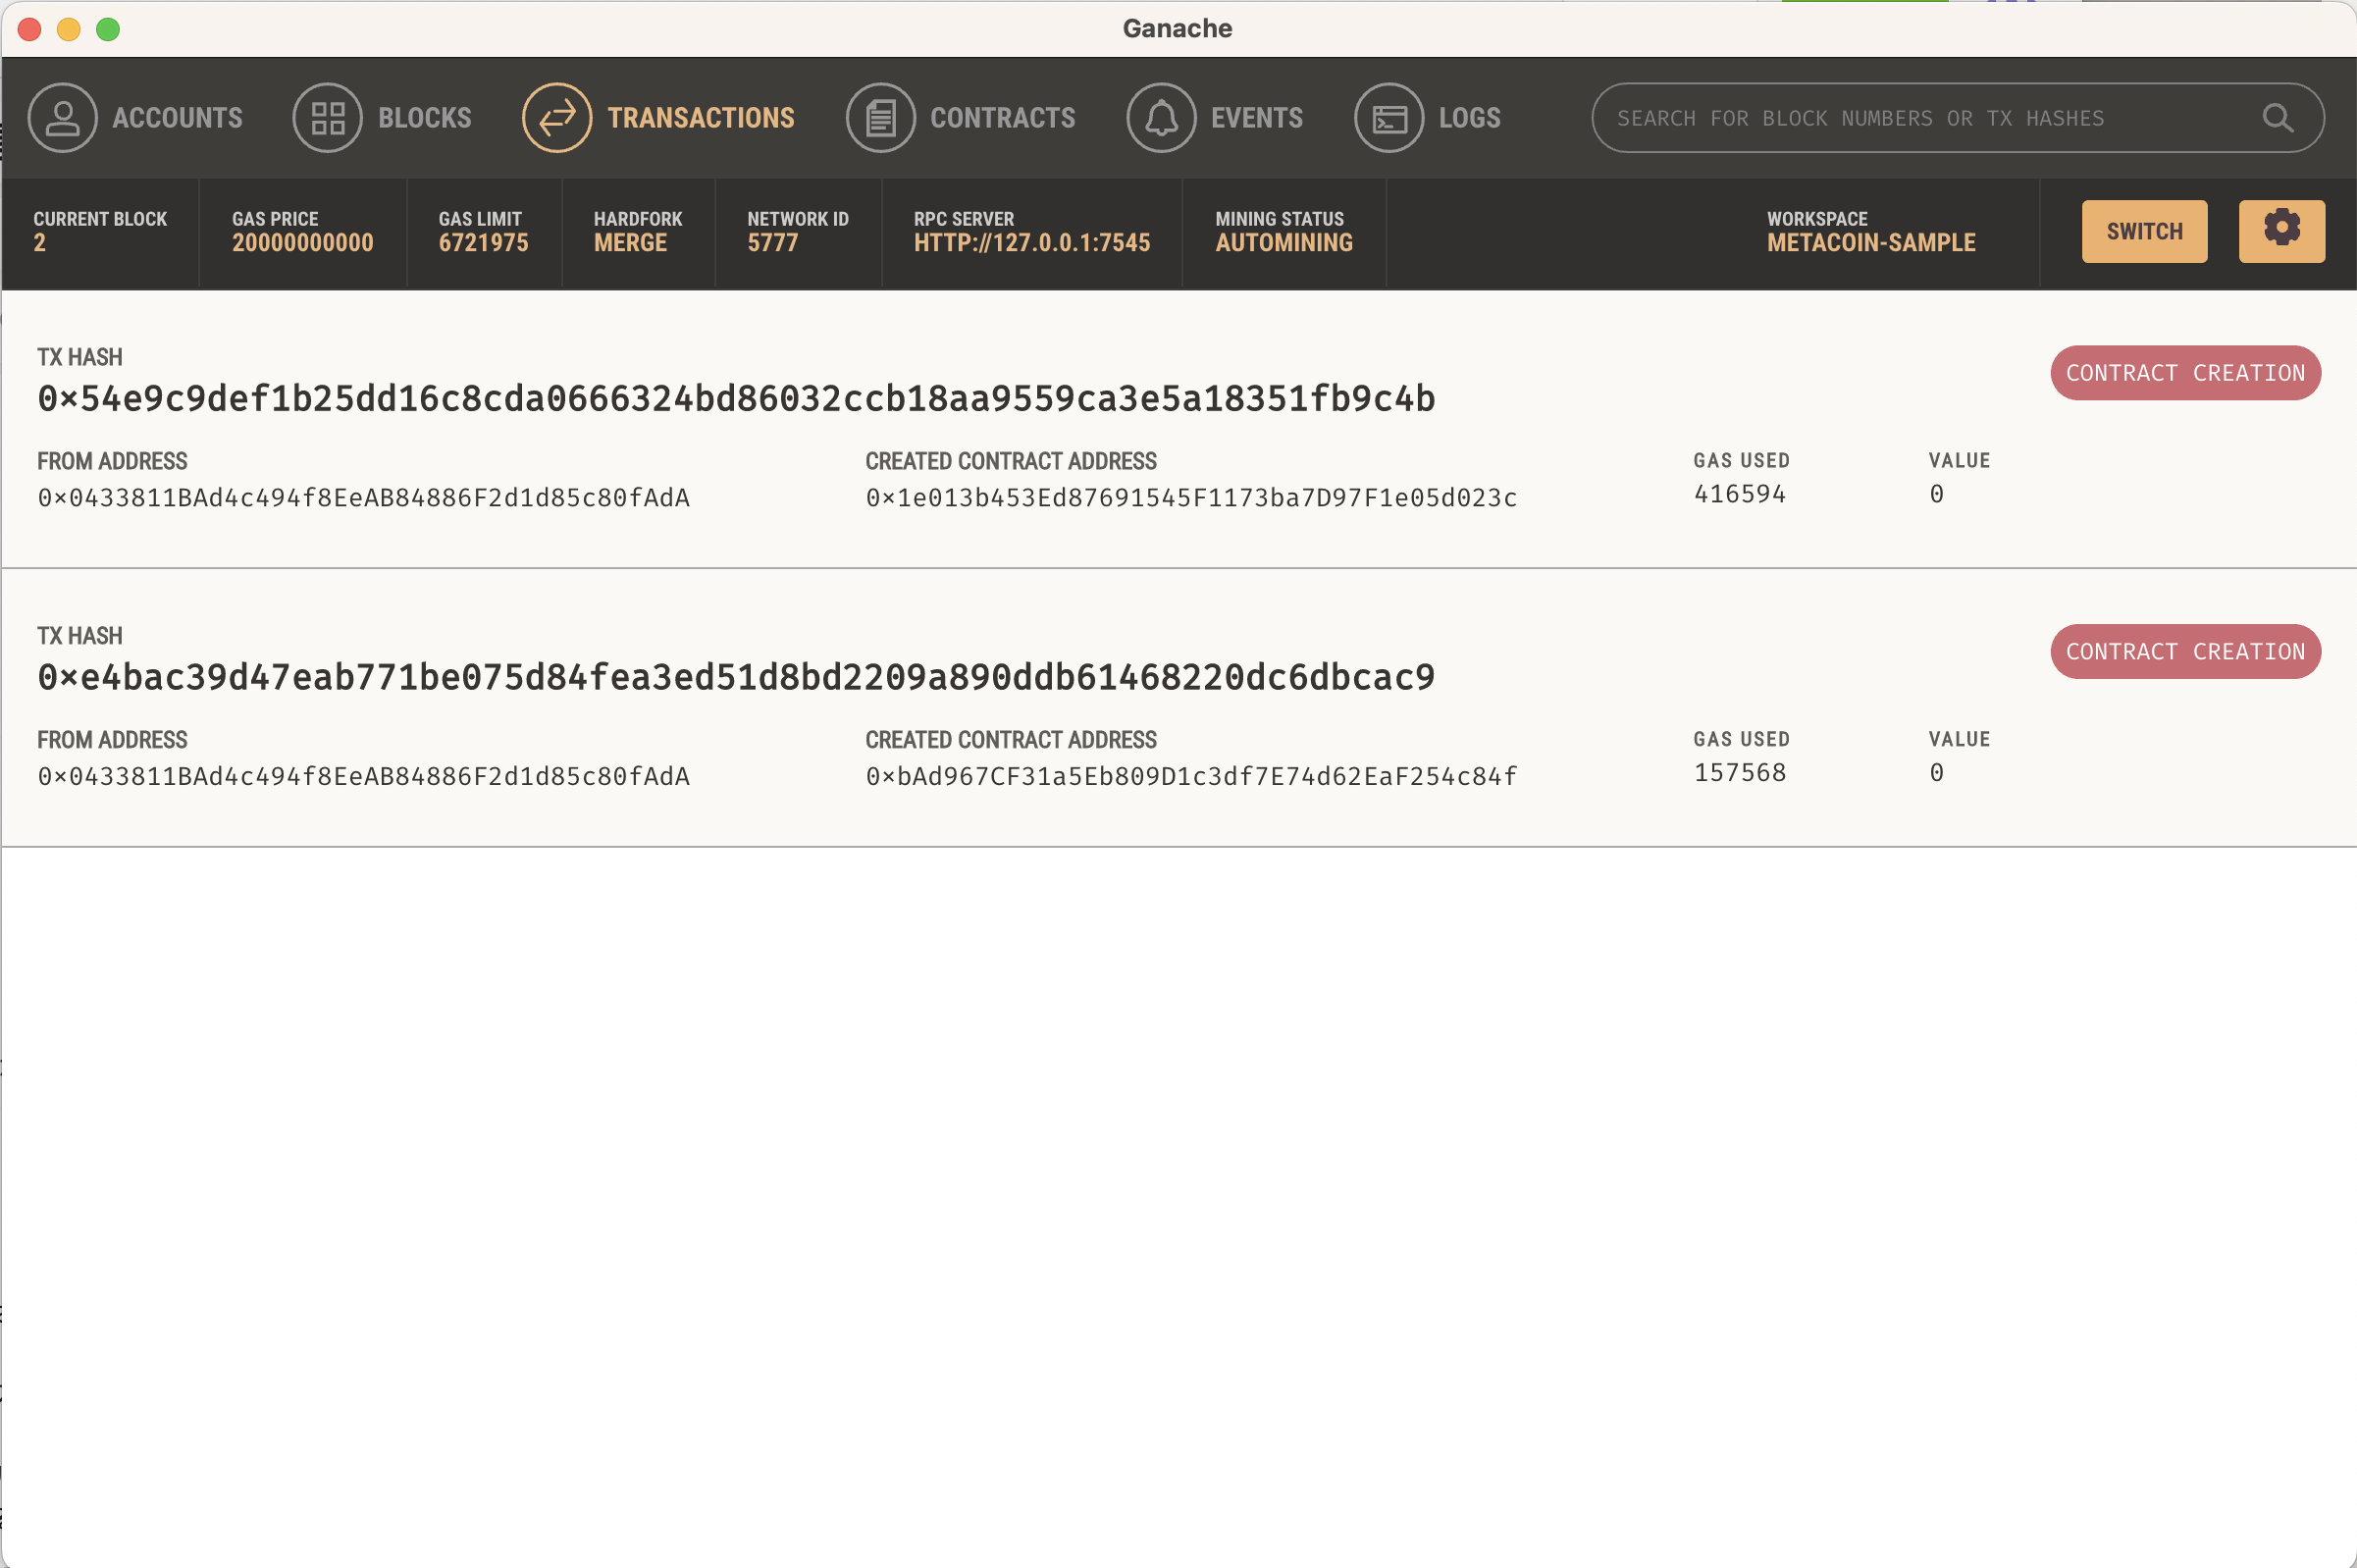This screenshot has width=2357, height=1568.
Task: Open transaction with hash 0xe4bac39d47ea
Action: (736, 678)
